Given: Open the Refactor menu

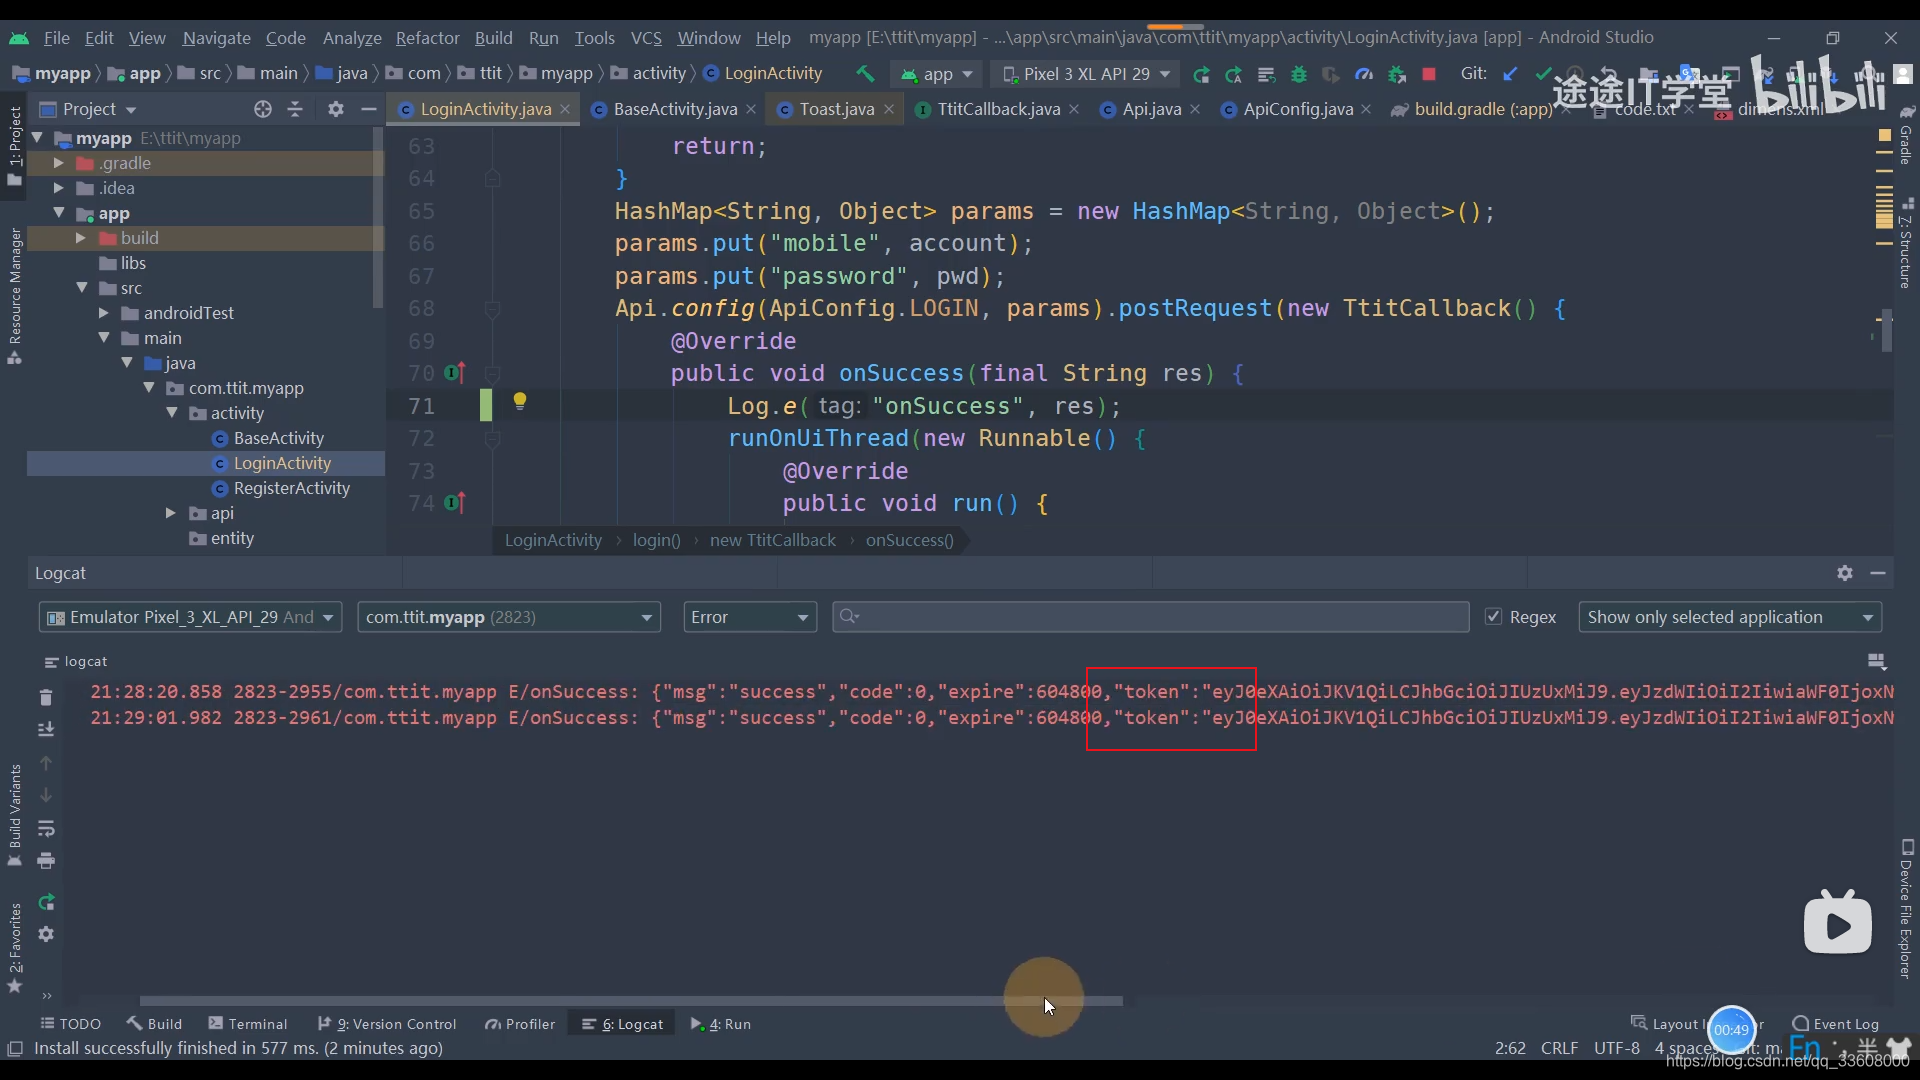Looking at the screenshot, I should click(427, 37).
